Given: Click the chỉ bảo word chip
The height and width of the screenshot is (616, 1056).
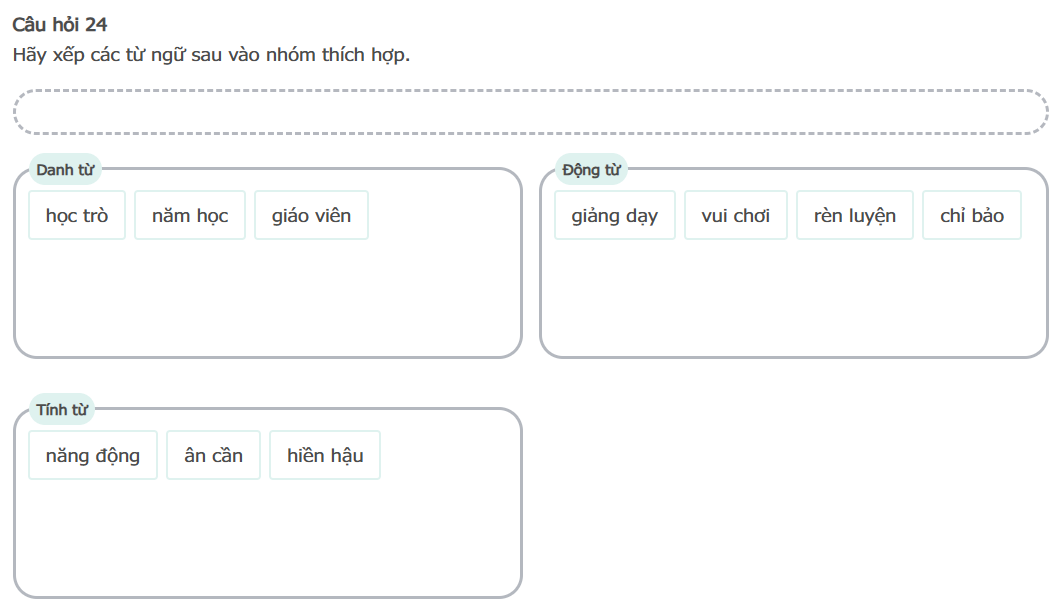Looking at the screenshot, I should [x=972, y=215].
